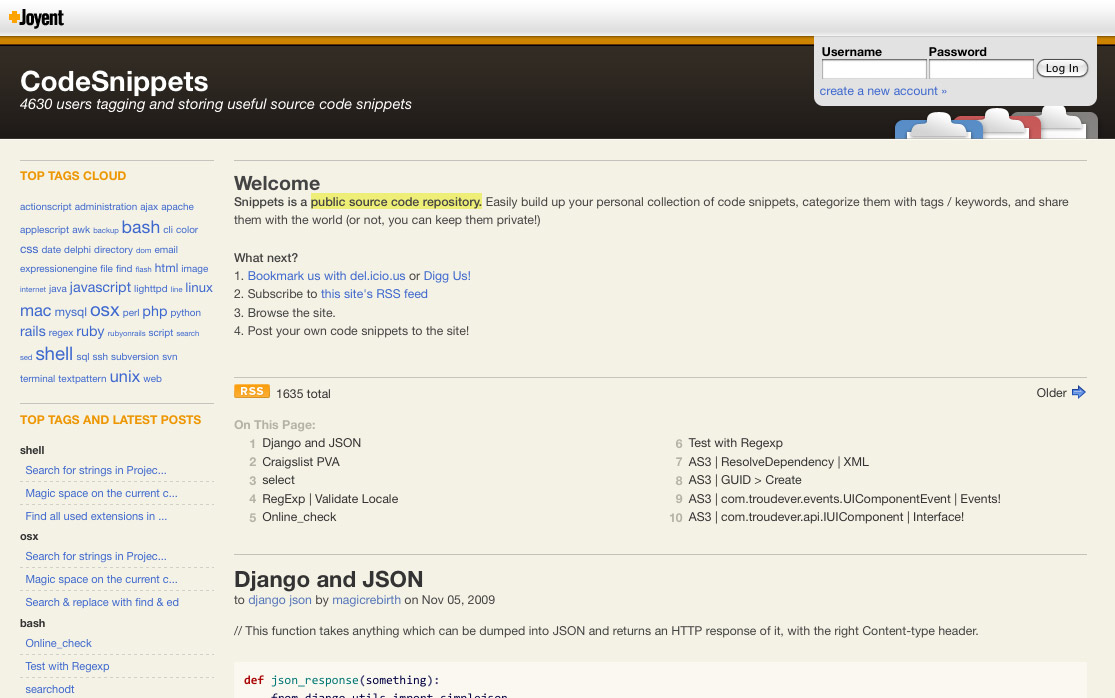The height and width of the screenshot is (698, 1115).
Task: Open create a new account link
Action: point(882,91)
